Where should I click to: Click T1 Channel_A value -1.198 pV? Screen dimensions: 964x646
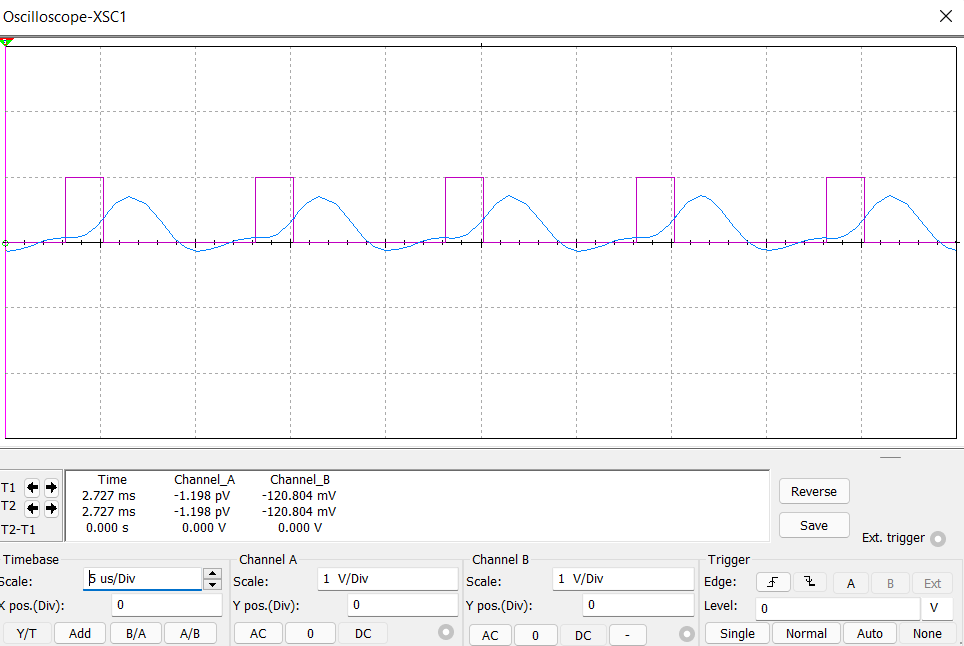tap(202, 495)
